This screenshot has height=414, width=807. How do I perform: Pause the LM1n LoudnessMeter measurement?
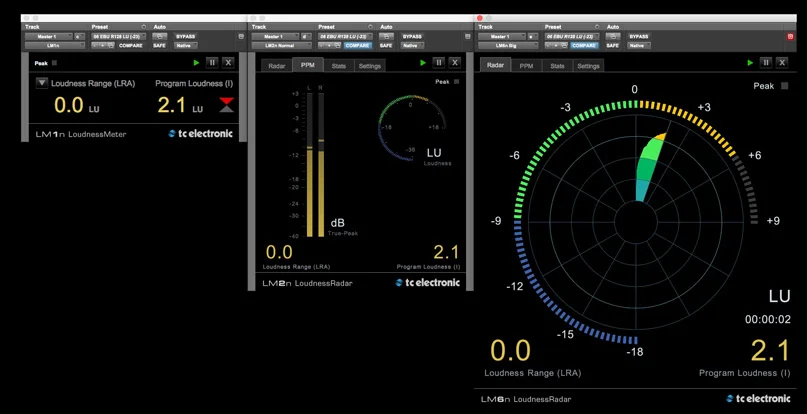click(212, 63)
